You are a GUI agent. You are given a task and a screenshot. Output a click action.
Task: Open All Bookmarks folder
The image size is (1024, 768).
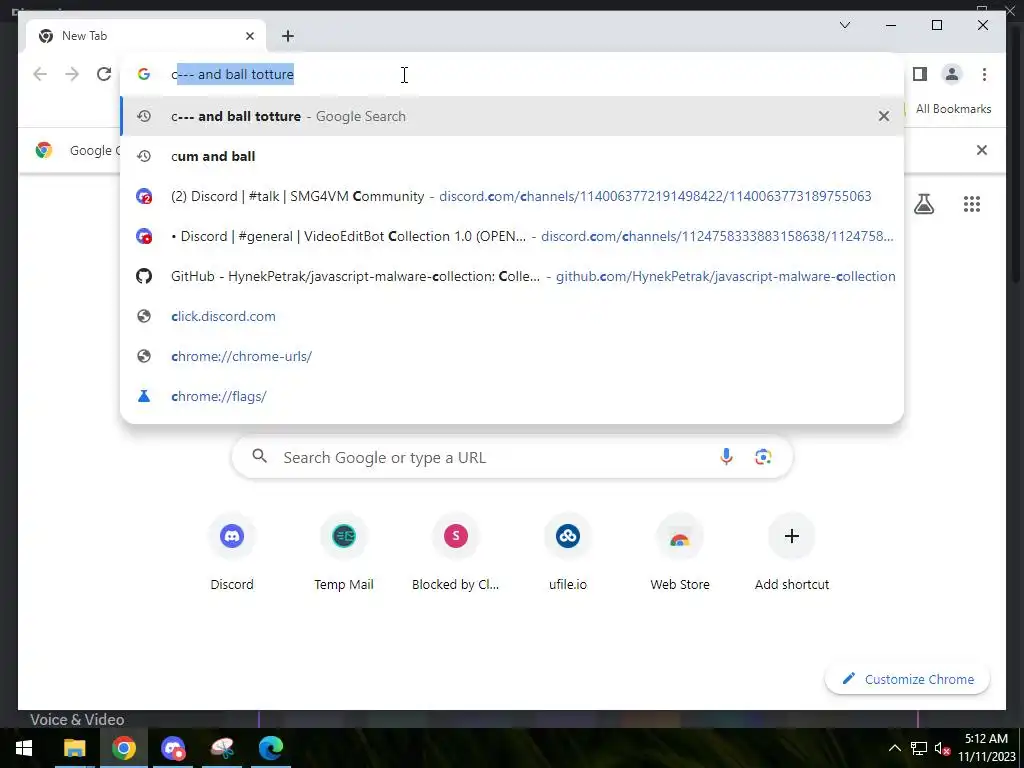point(953,109)
